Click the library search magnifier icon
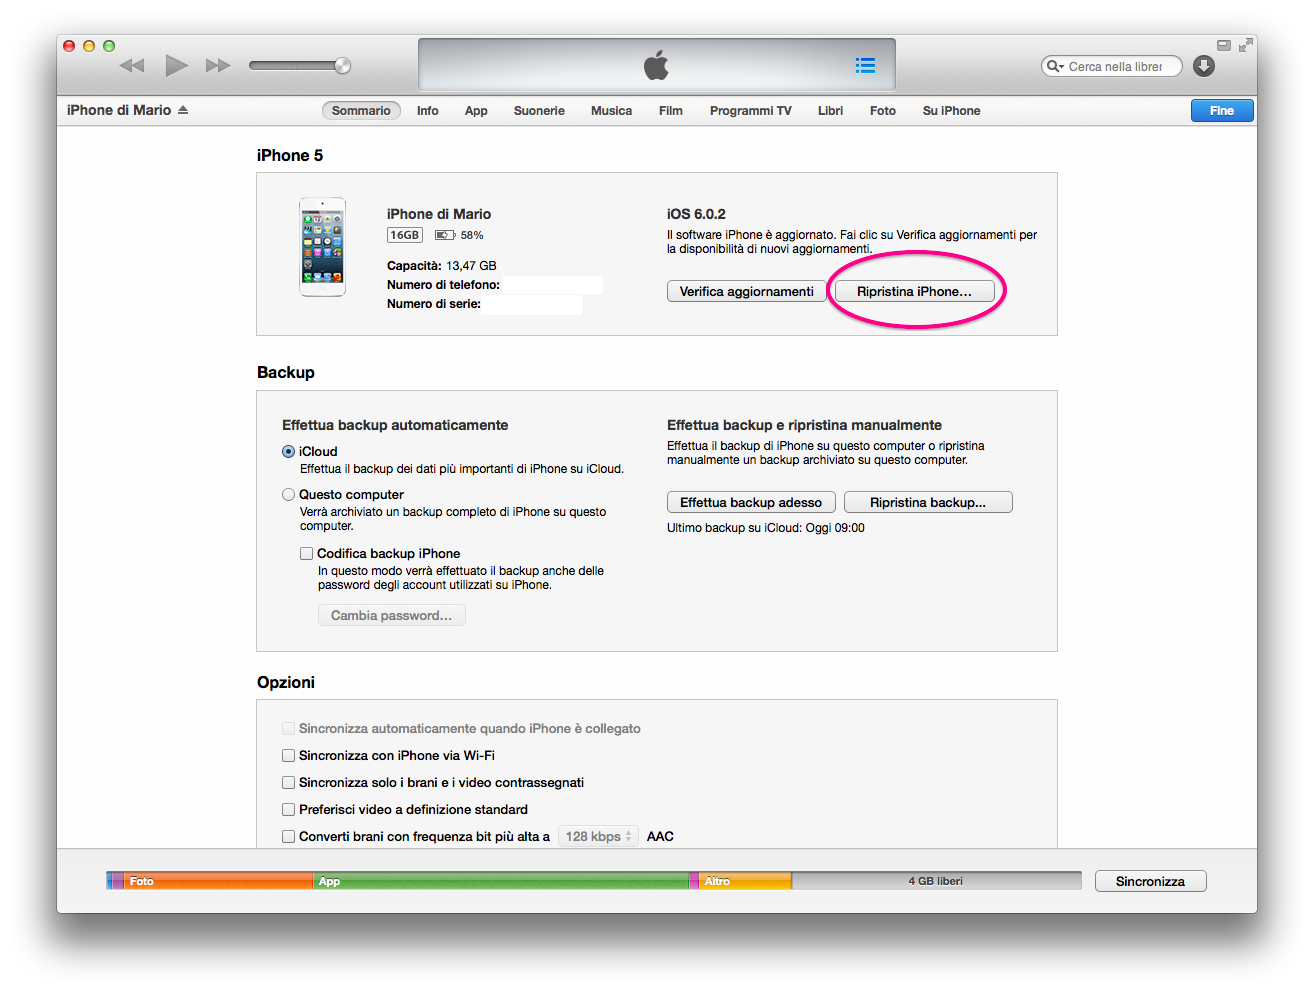The width and height of the screenshot is (1314, 992). click(x=1054, y=67)
